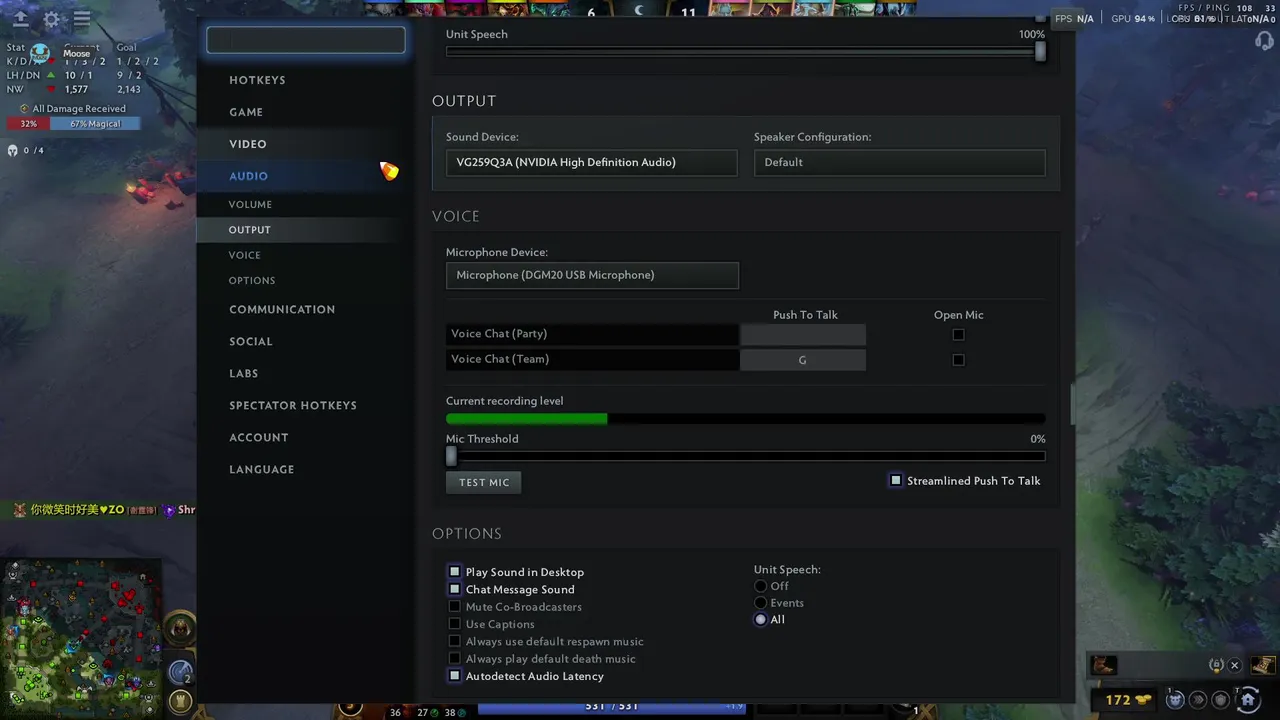This screenshot has height=720, width=1280.
Task: Toggle Always use default respawn music
Action: click(454, 641)
